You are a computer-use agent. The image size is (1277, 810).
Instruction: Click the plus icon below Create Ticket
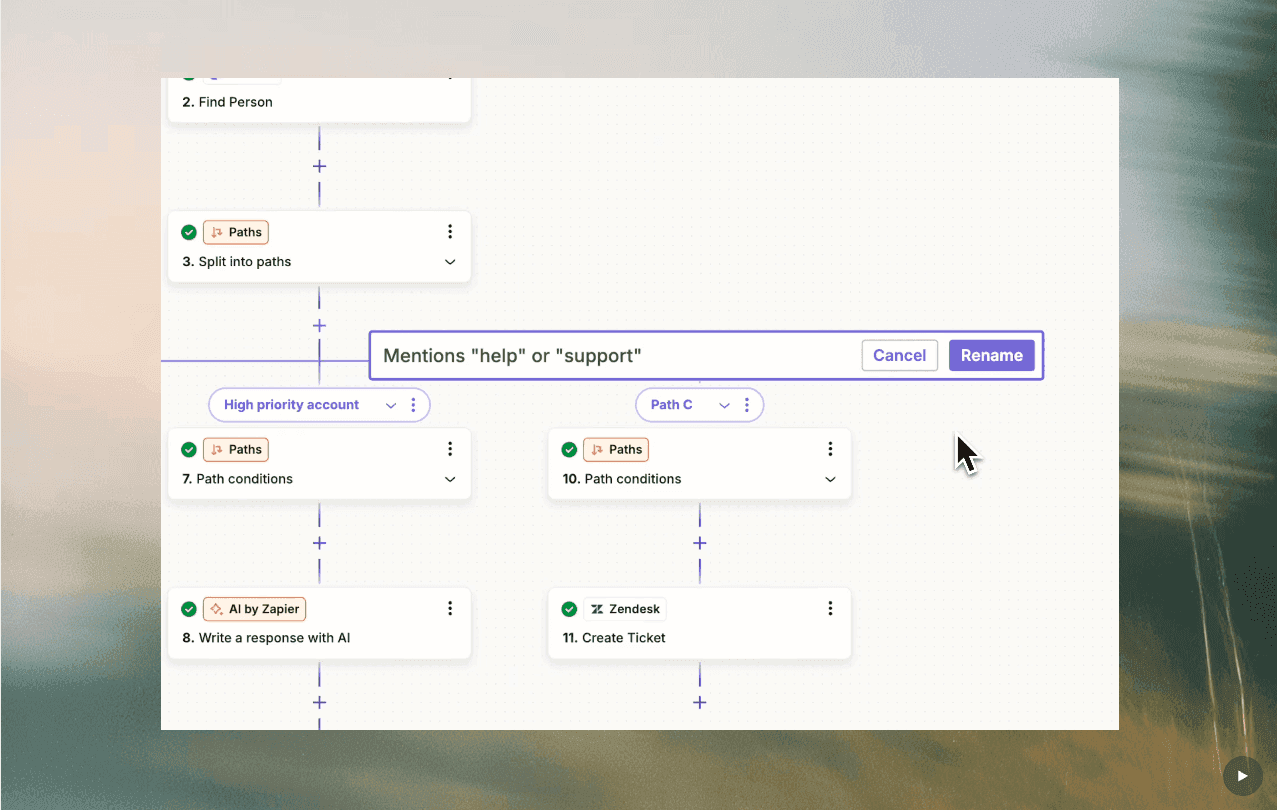coord(699,702)
